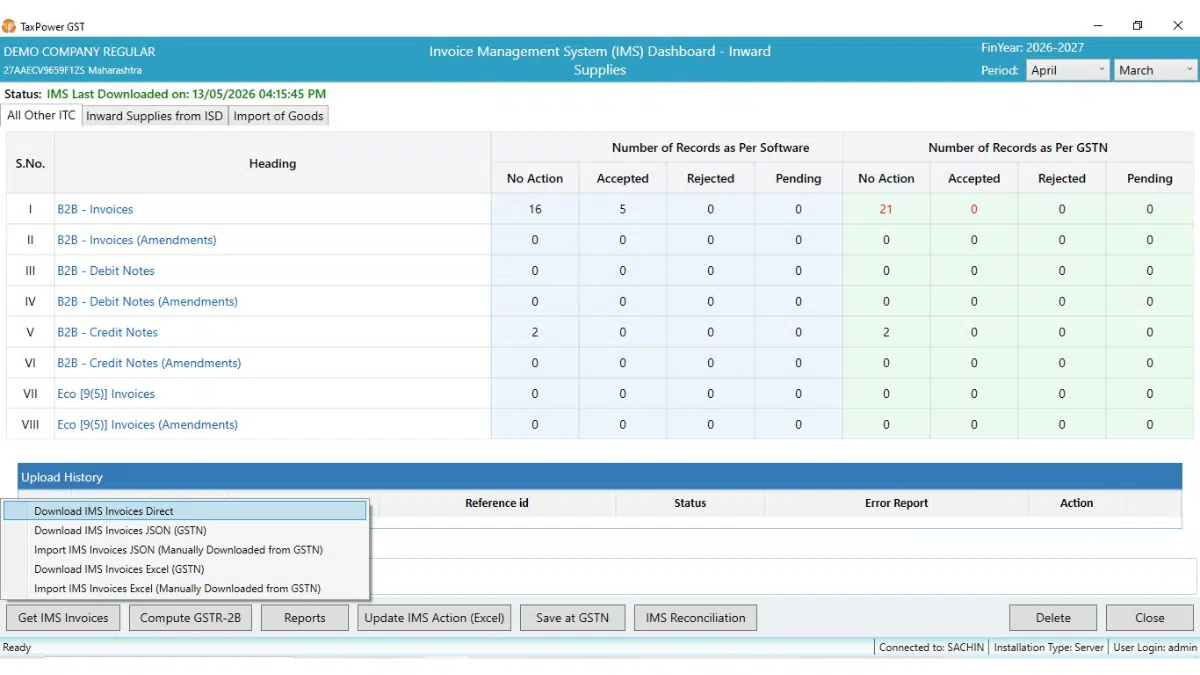The image size is (1200, 675).
Task: Click the 16 software No Action cell
Action: 535,209
